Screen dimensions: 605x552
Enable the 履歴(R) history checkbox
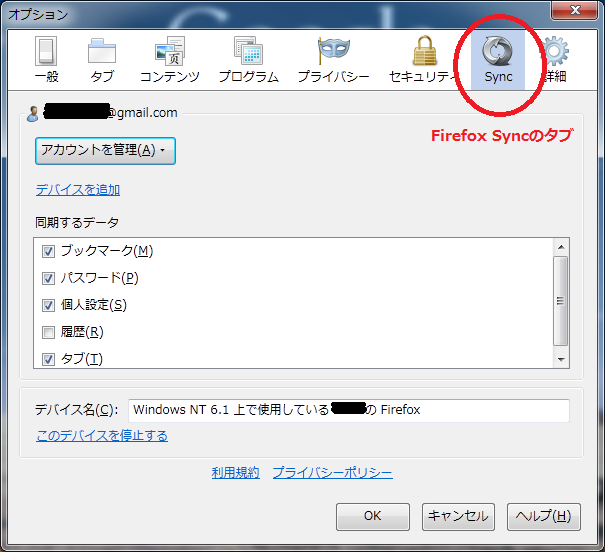(48, 332)
